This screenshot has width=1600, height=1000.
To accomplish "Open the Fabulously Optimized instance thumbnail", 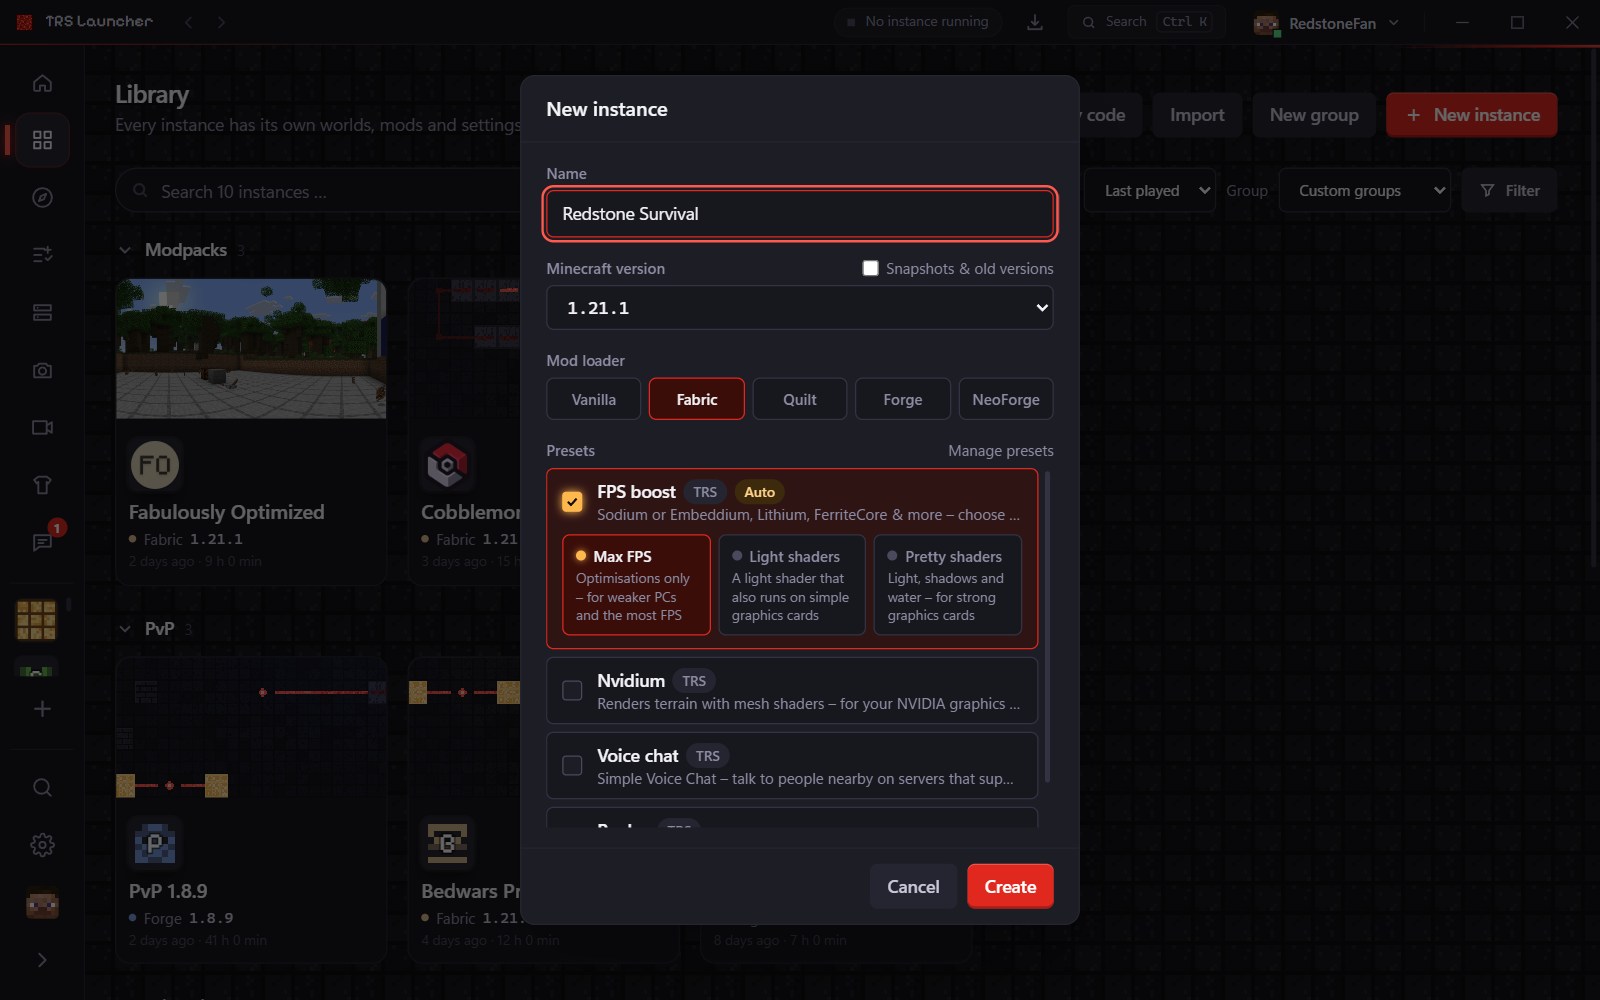I will pyautogui.click(x=251, y=348).
